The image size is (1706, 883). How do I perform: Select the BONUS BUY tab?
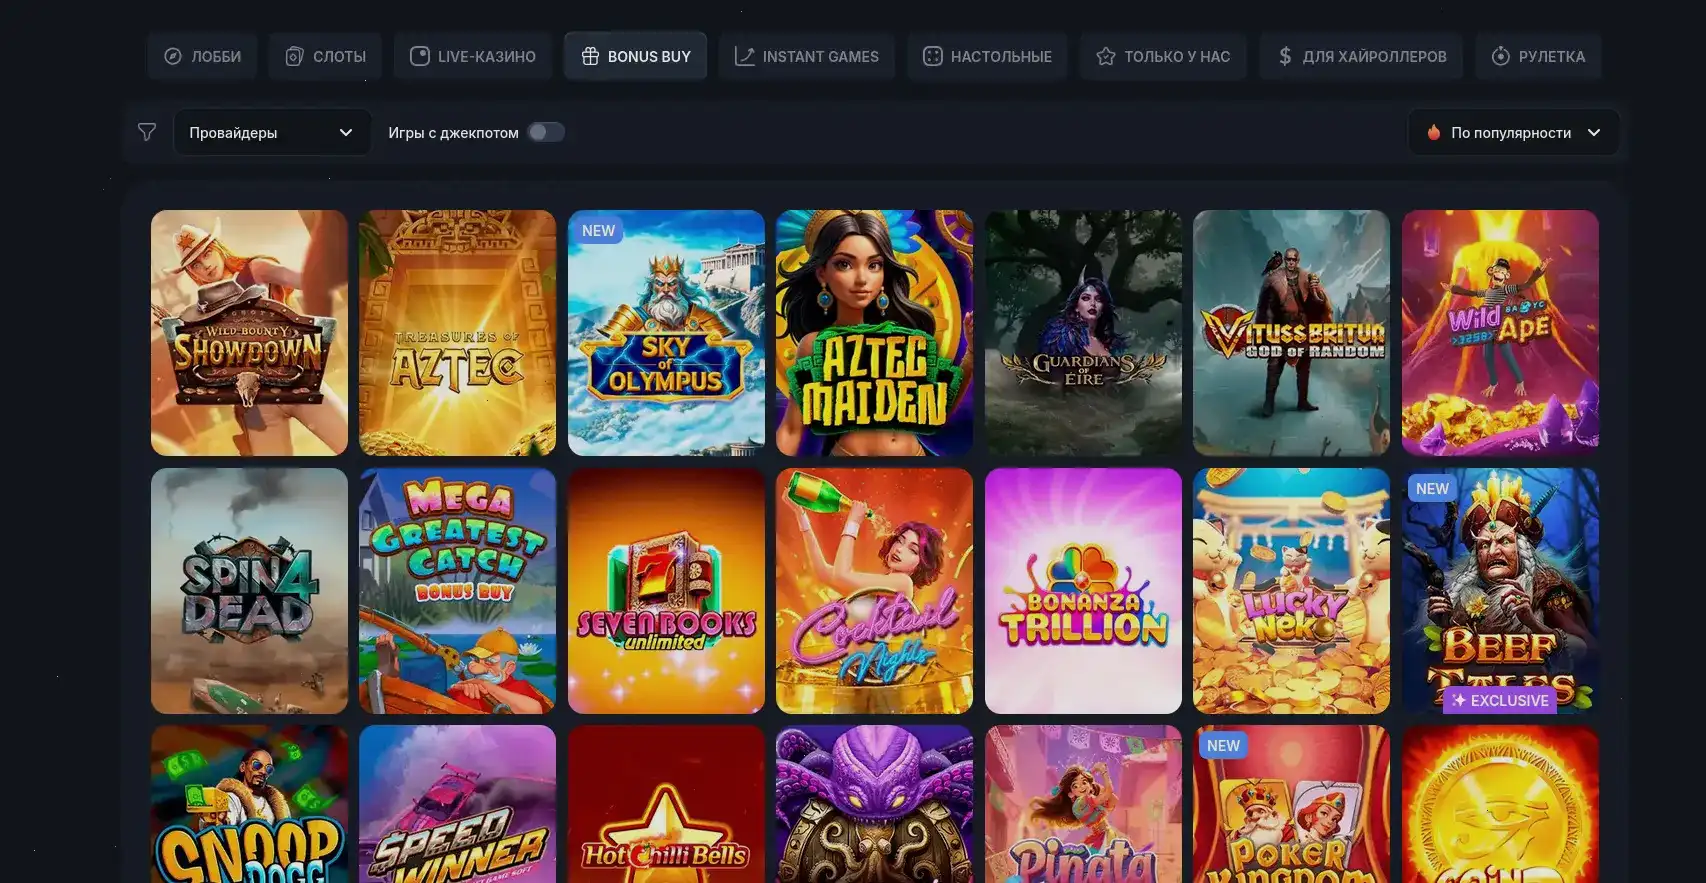coord(635,56)
